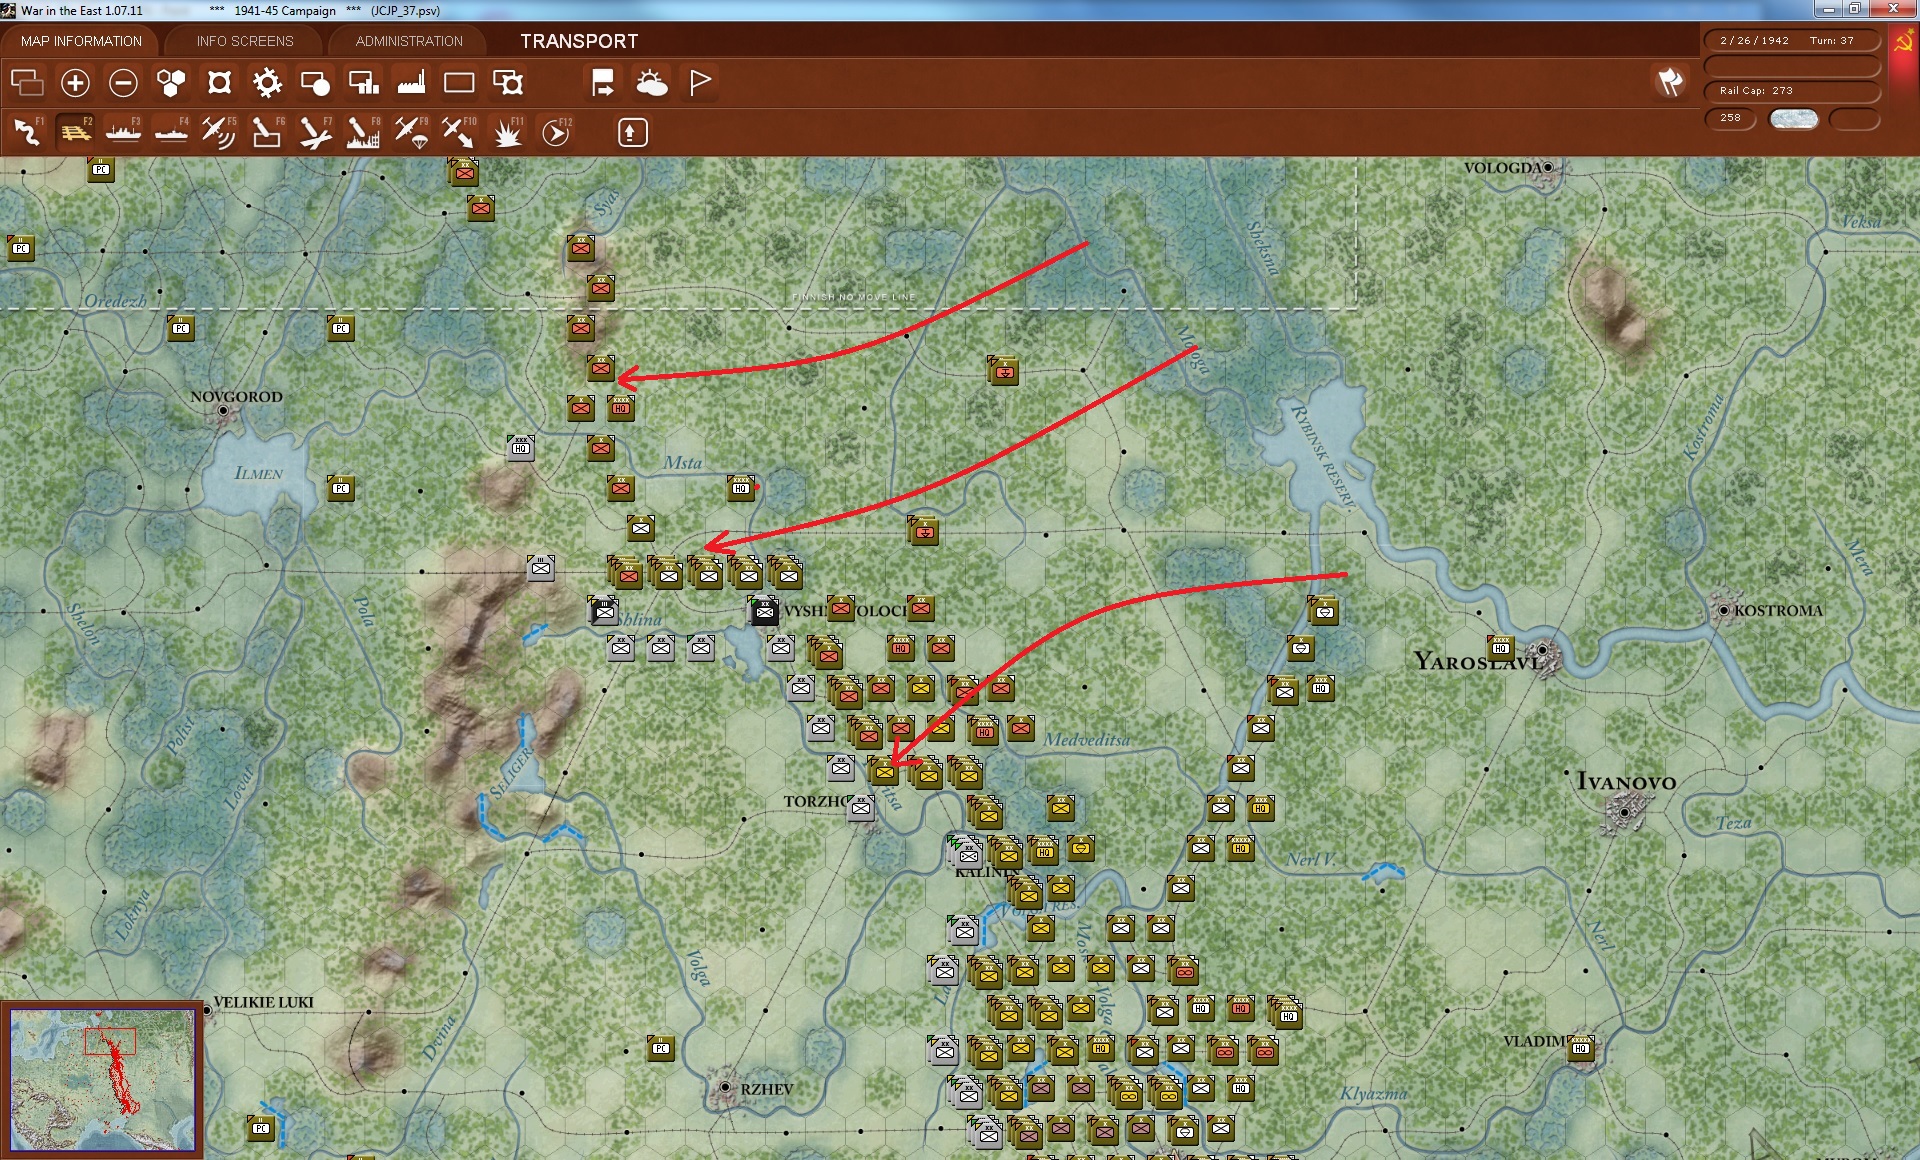Select F1 move mode arrow icon
Image resolution: width=1920 pixels, height=1160 pixels.
[x=27, y=132]
